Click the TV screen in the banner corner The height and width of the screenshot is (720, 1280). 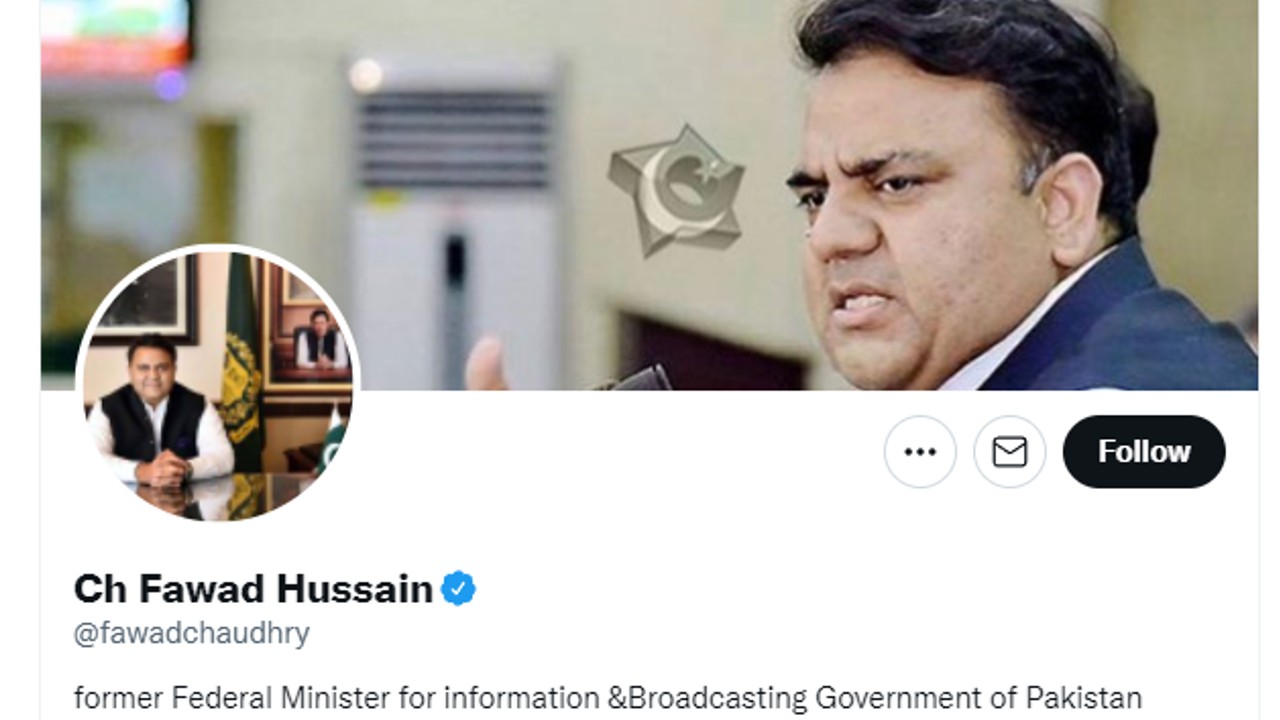115,38
